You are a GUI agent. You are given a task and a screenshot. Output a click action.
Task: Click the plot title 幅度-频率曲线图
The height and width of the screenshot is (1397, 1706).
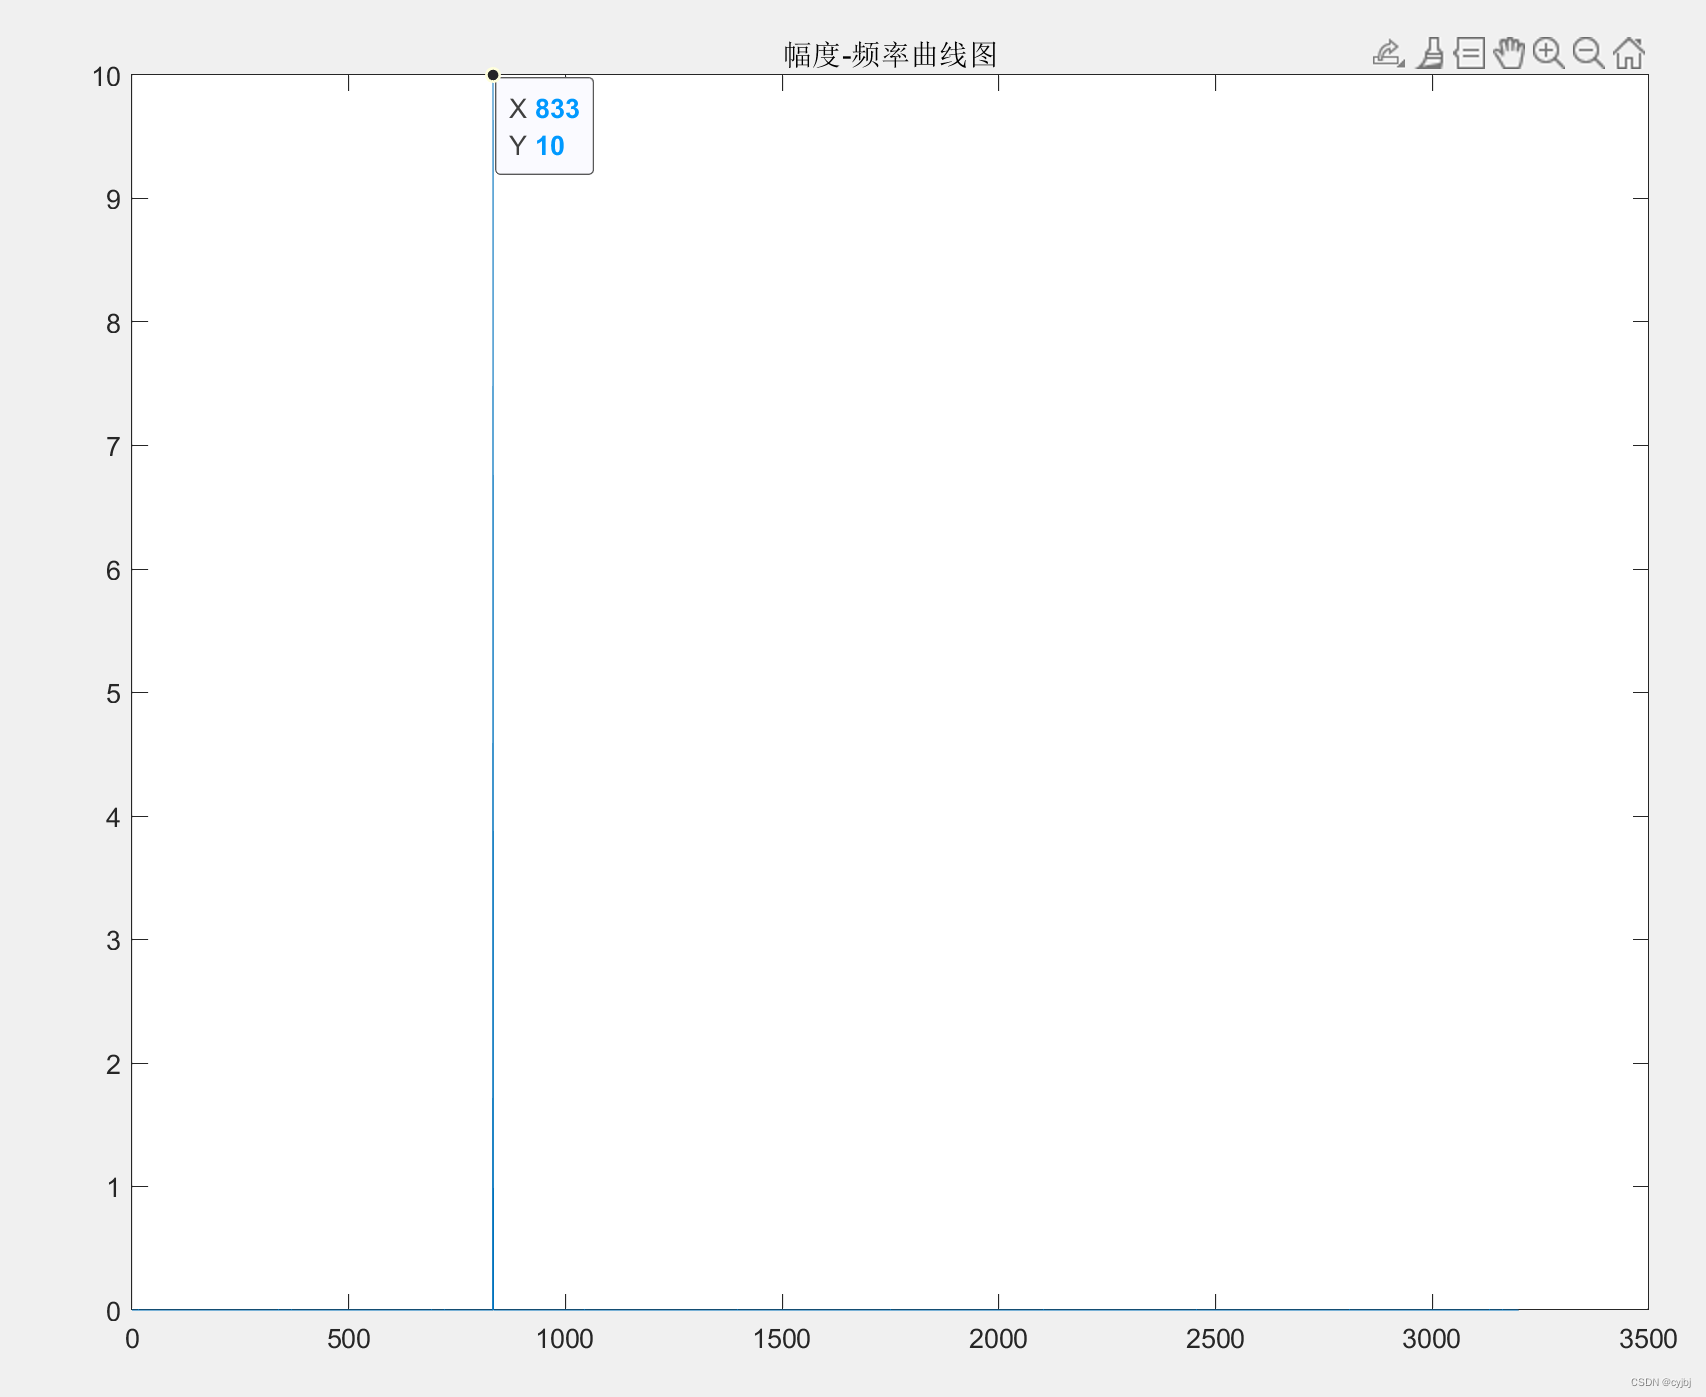point(890,55)
